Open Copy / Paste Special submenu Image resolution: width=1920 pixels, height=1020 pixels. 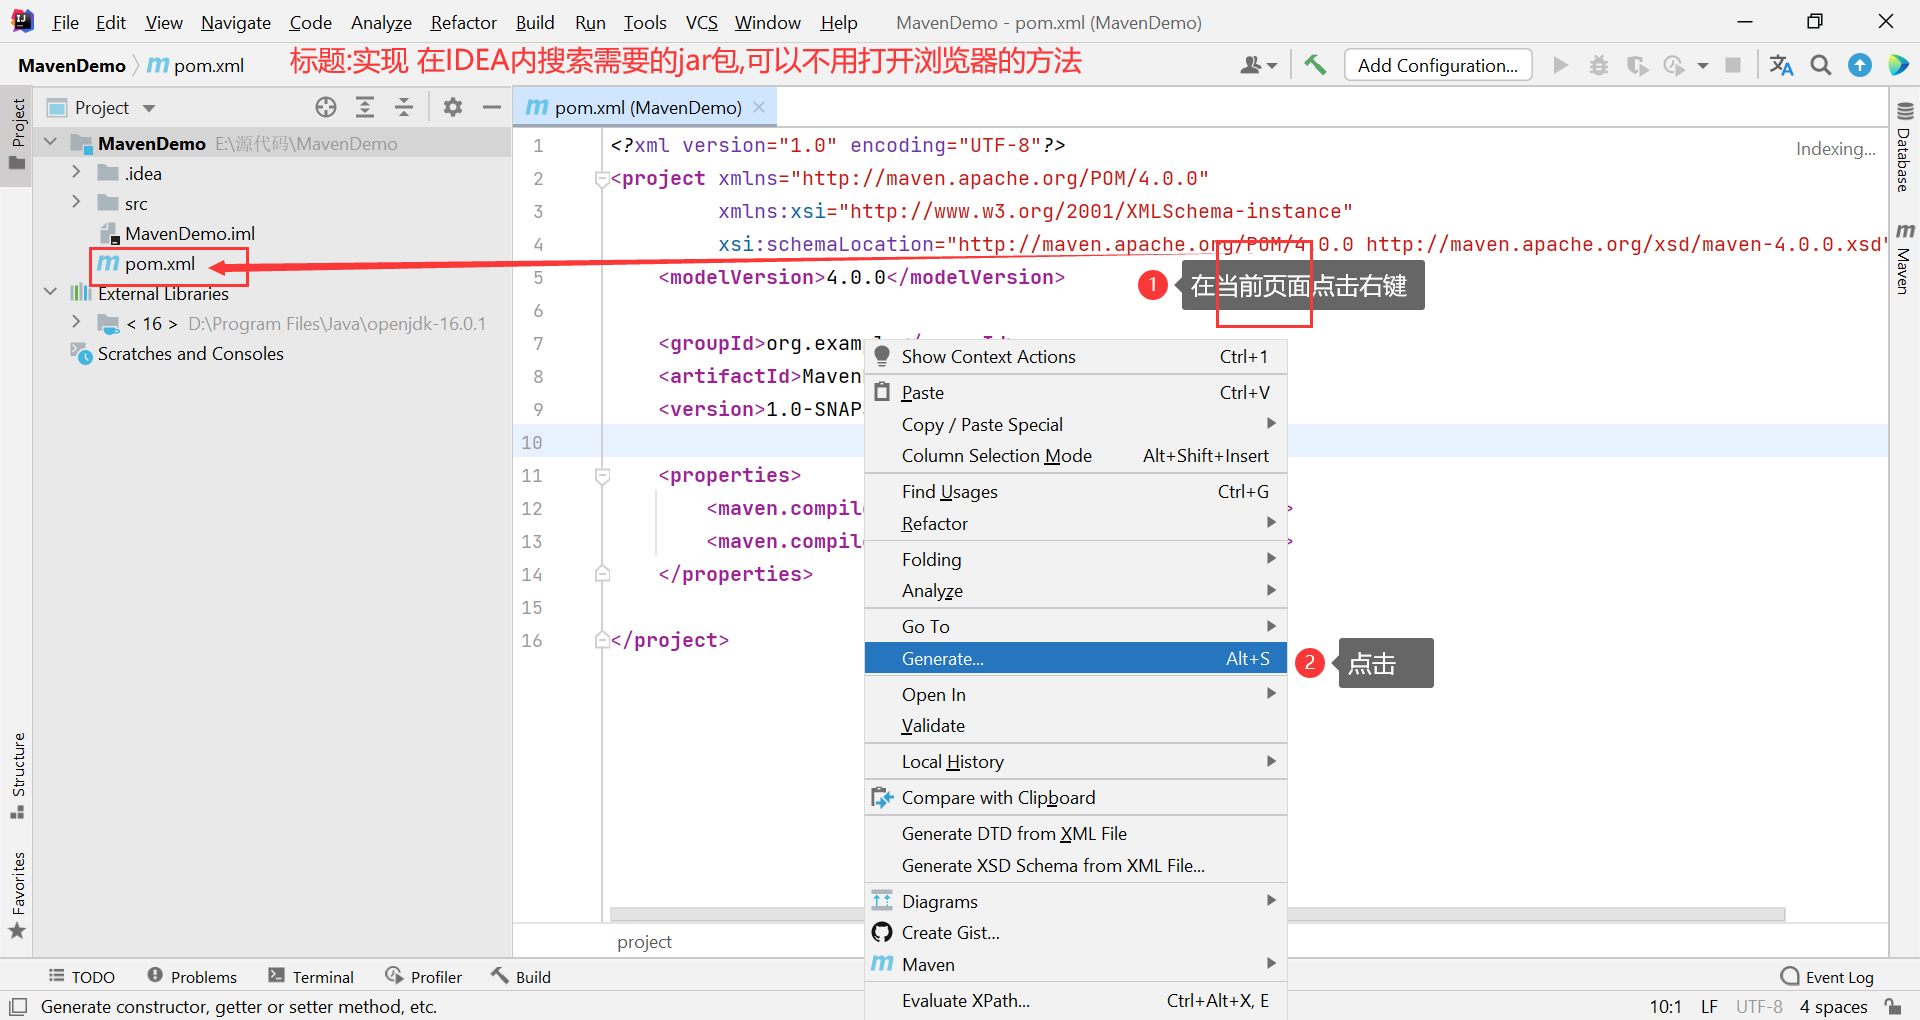click(x=1075, y=424)
